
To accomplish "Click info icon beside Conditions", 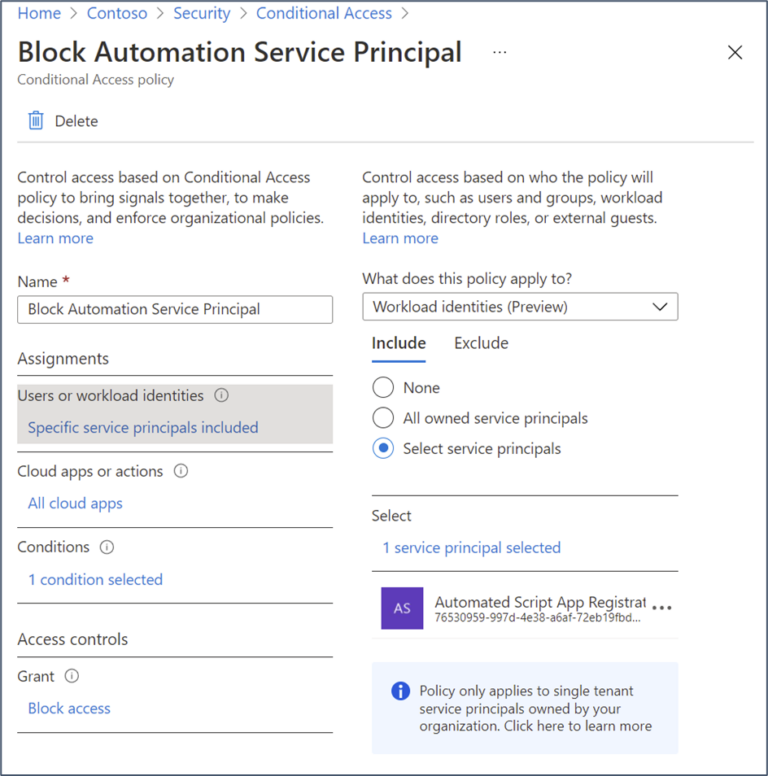I will coord(107,547).
